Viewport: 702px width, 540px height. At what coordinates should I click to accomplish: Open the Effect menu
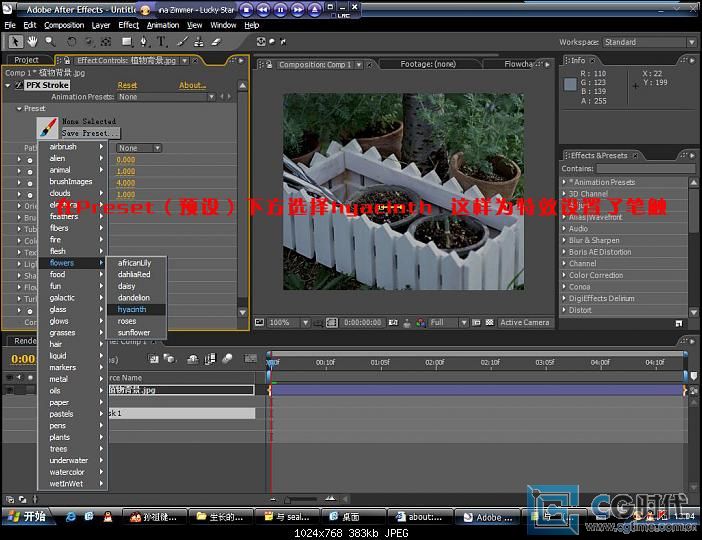click(128, 25)
